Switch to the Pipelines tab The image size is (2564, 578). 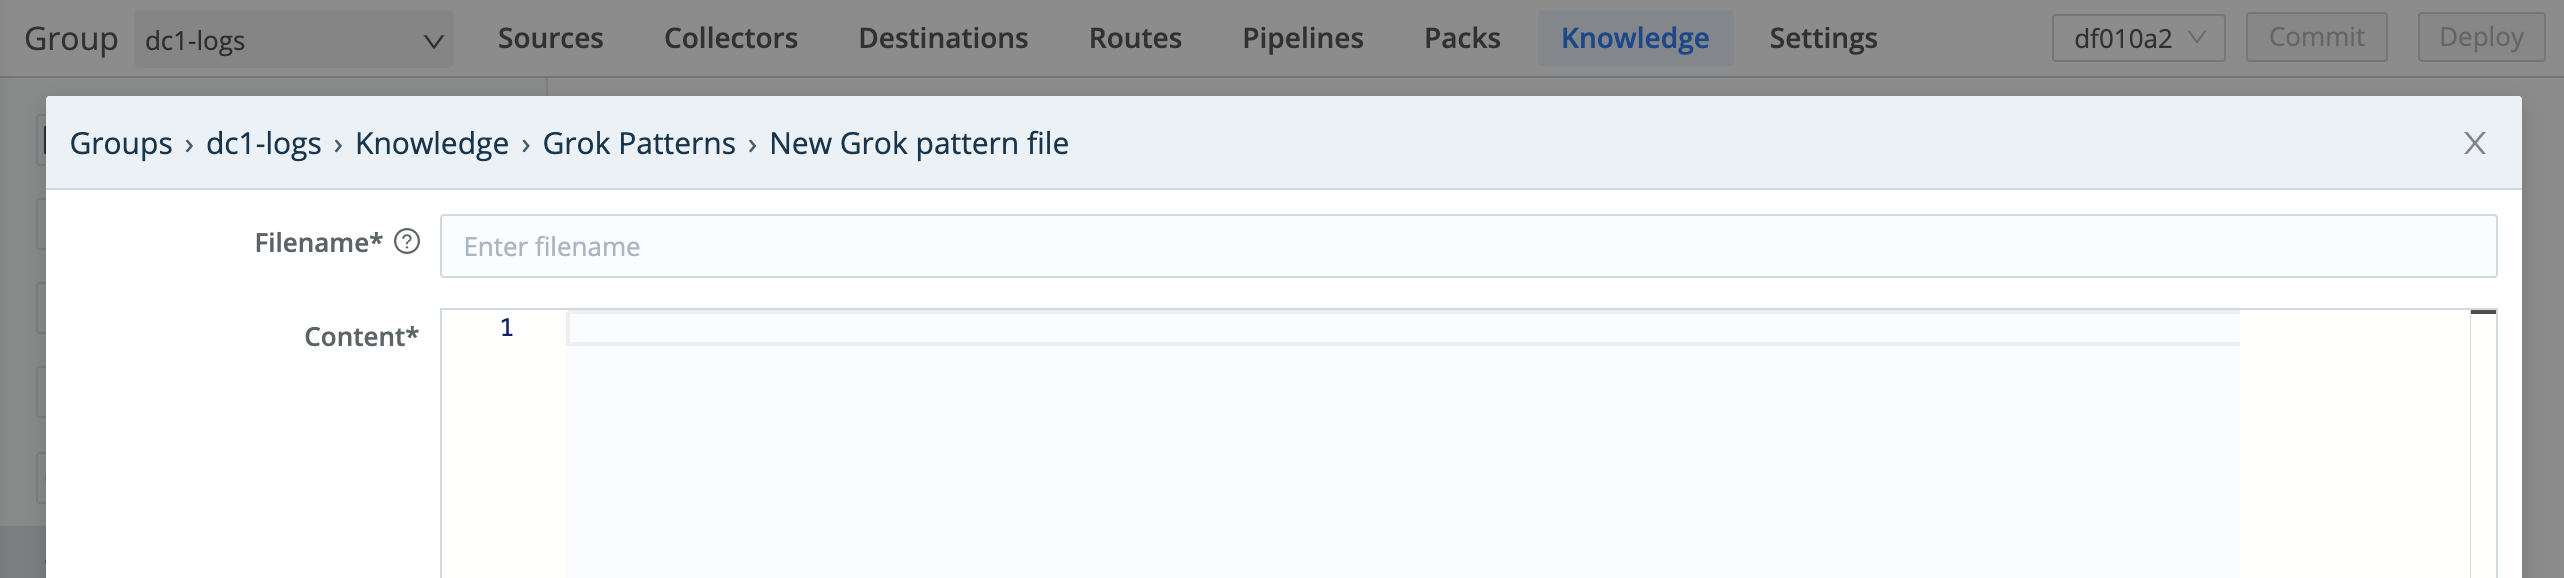click(1302, 38)
